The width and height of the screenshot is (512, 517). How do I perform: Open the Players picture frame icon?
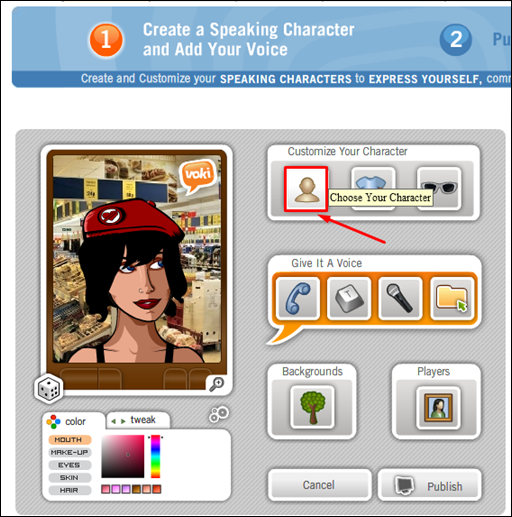(438, 408)
